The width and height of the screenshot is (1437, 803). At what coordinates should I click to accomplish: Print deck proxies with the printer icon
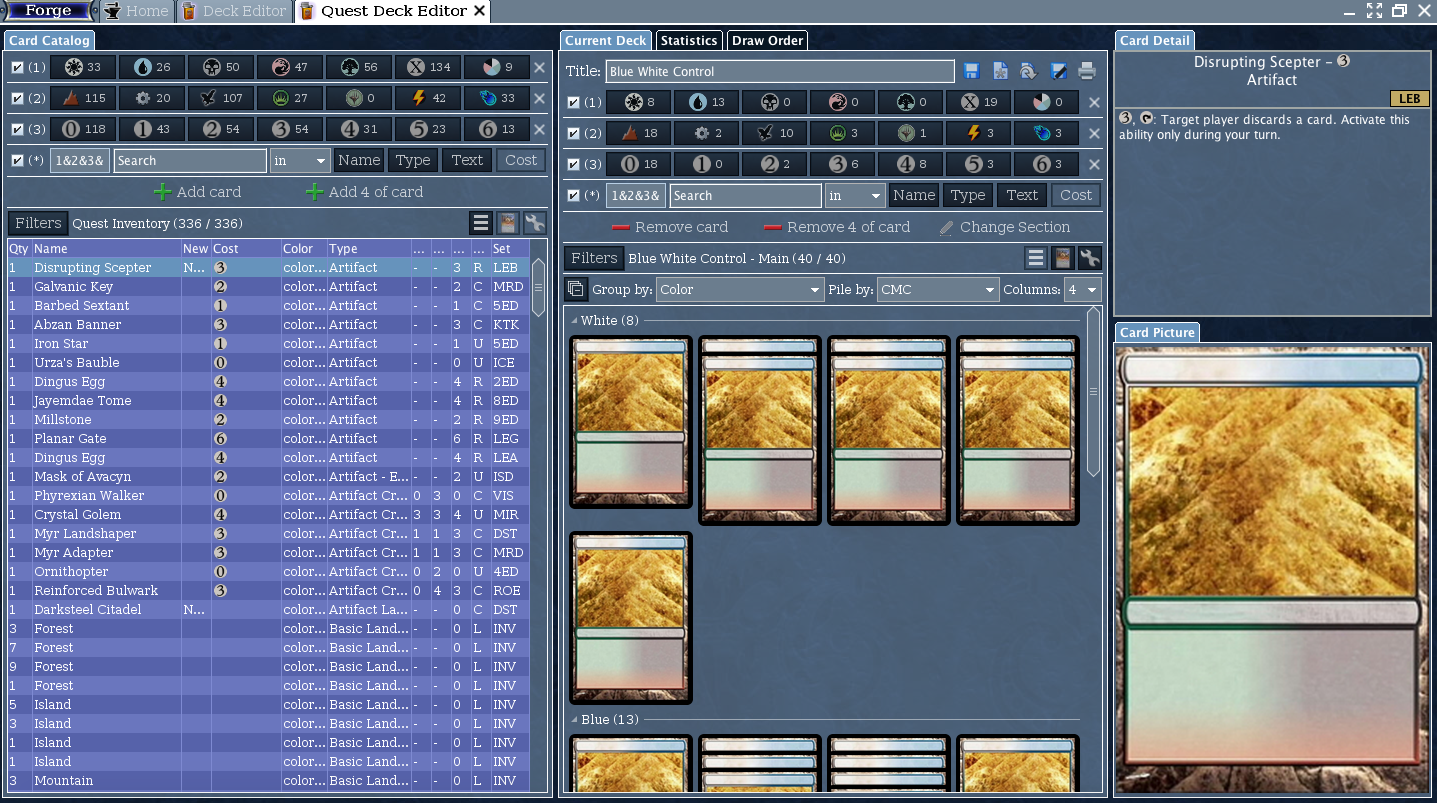[1087, 72]
